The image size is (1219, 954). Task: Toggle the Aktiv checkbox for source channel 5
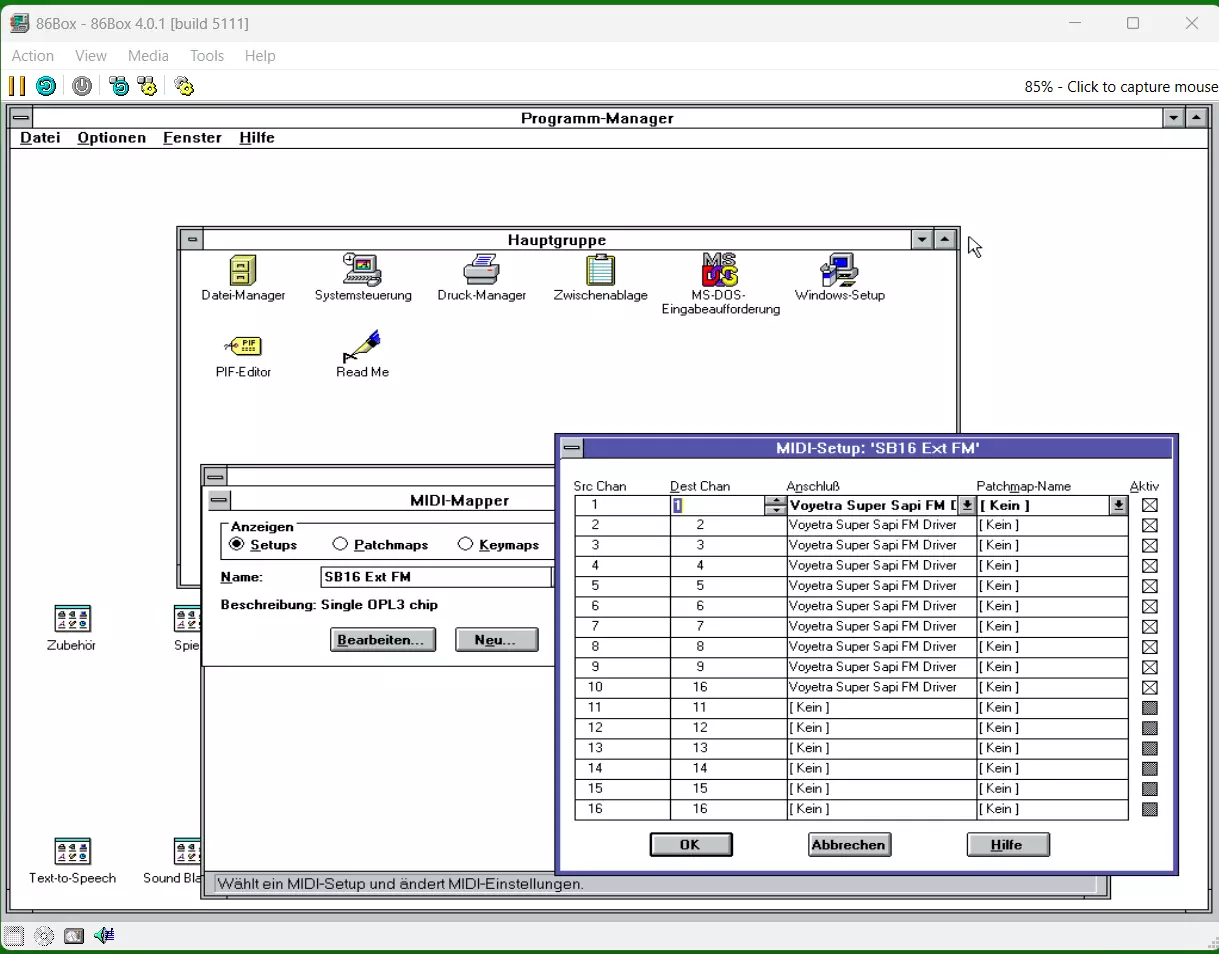(1150, 586)
